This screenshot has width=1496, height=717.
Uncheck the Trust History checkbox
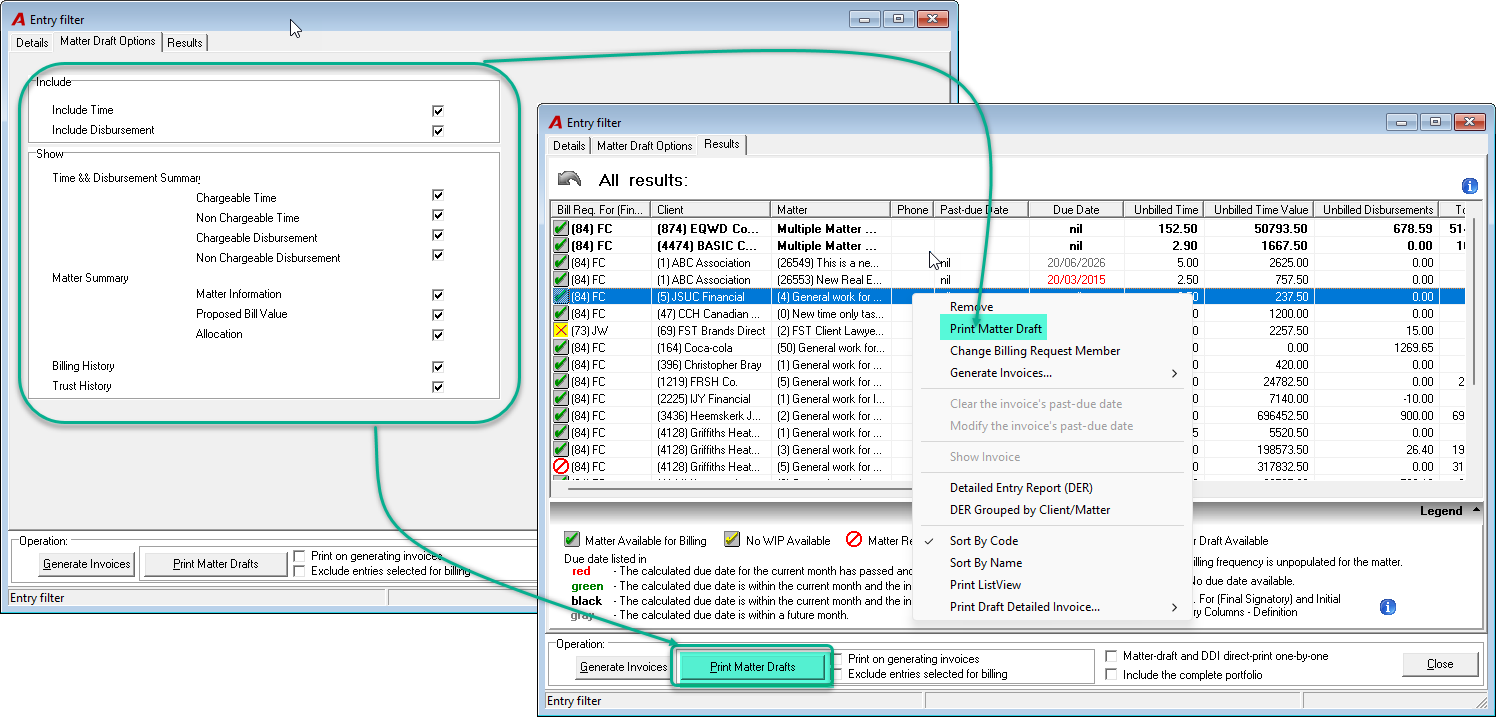437,387
